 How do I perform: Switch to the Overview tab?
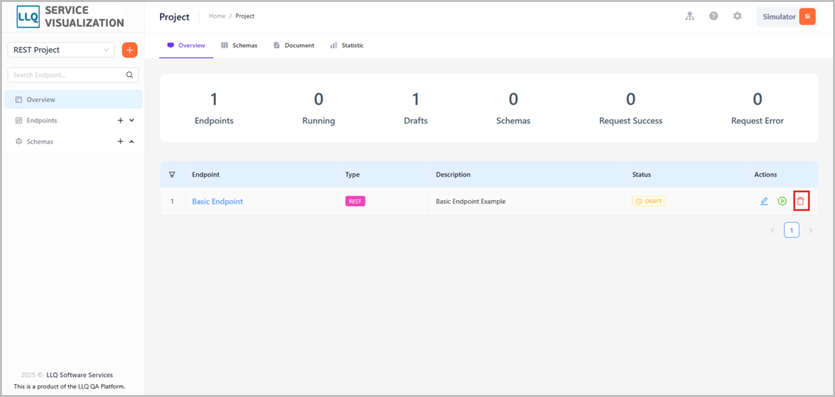pyautogui.click(x=186, y=46)
